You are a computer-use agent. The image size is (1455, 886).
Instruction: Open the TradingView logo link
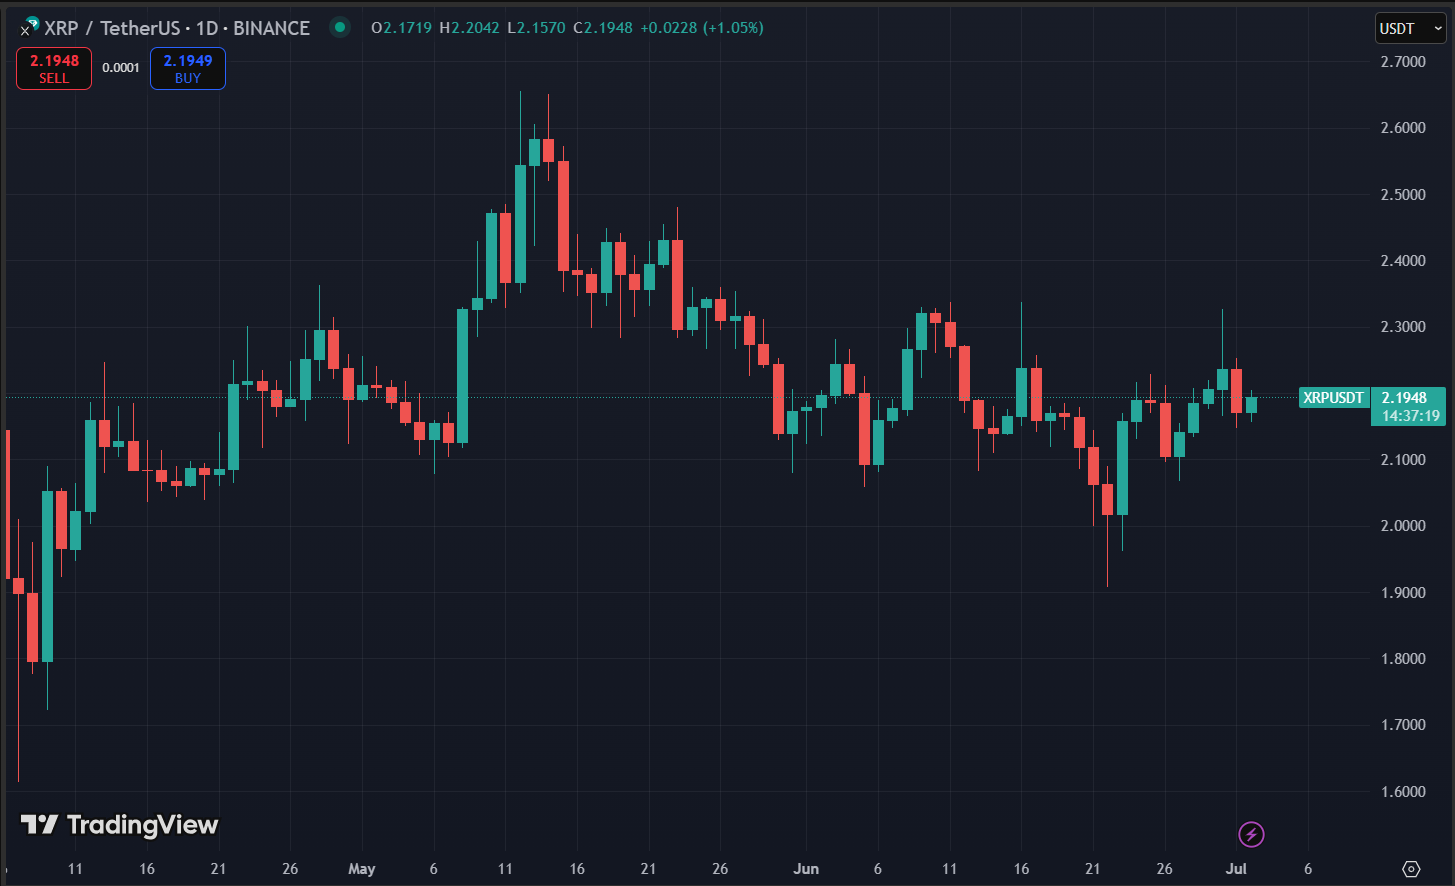tap(119, 825)
